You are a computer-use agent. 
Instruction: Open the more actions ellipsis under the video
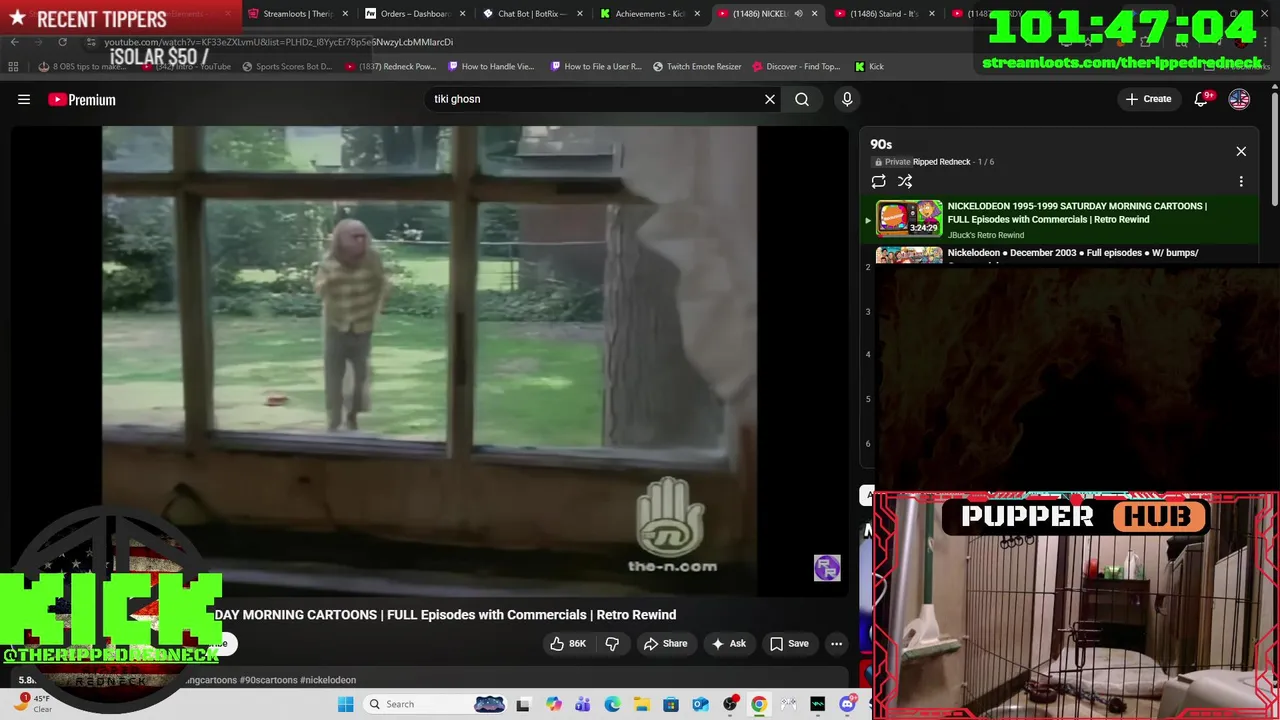coord(837,643)
